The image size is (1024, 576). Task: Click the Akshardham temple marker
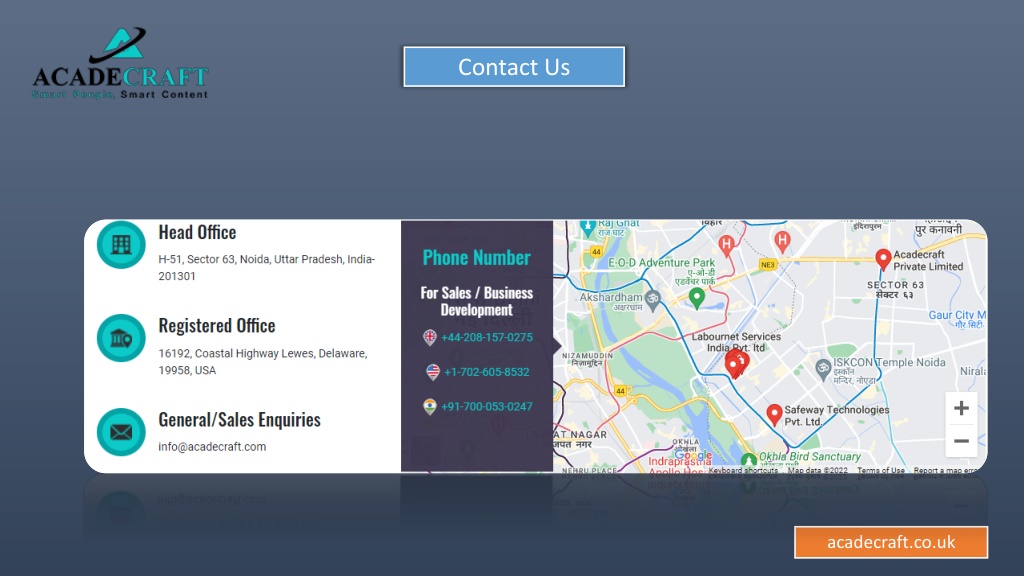point(652,298)
